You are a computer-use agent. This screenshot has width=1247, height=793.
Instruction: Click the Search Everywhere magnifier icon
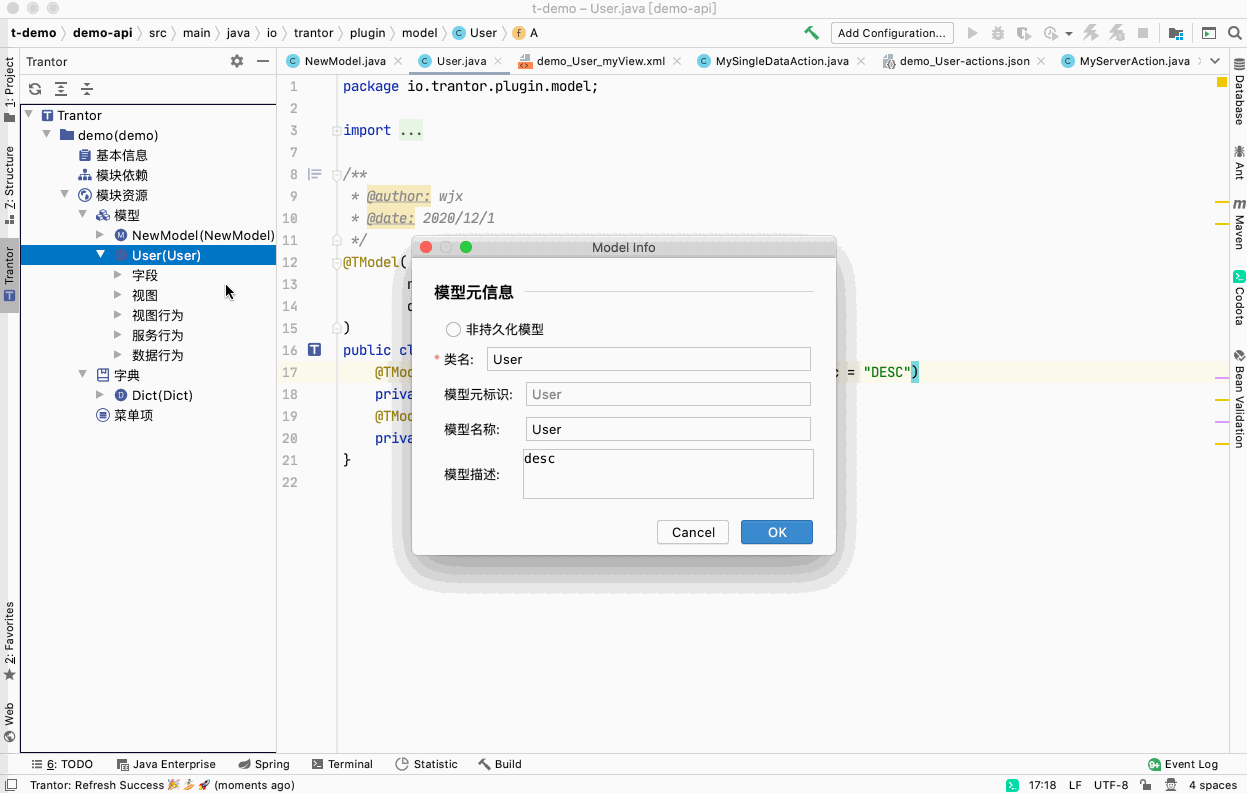tap(1233, 33)
